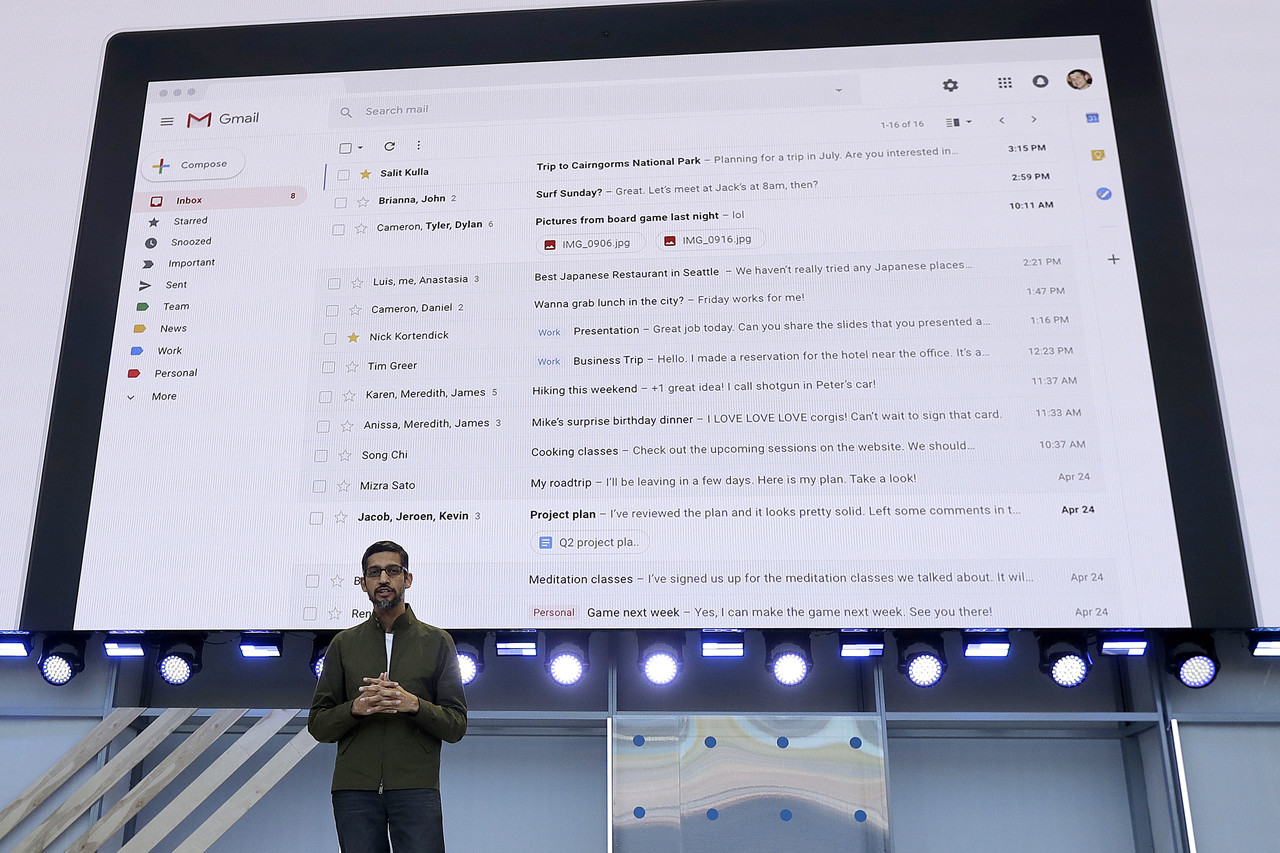Open the main menu hamburger icon
1280x853 pixels.
167,122
